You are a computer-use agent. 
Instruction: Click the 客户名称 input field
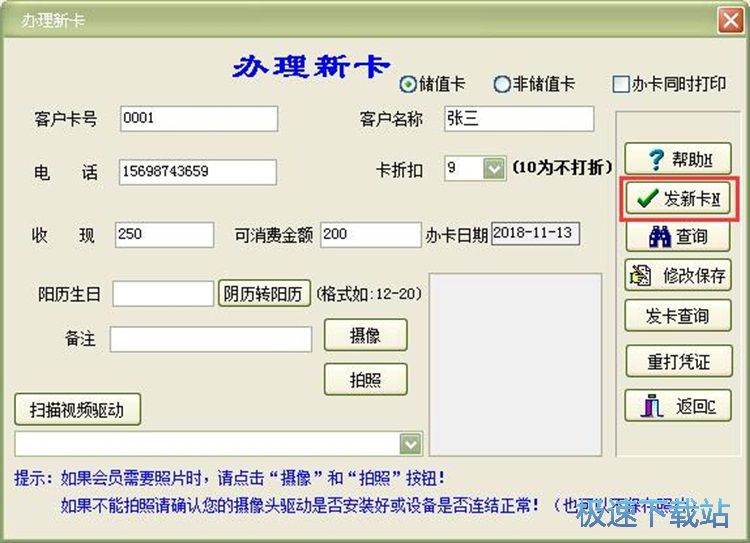click(x=519, y=119)
